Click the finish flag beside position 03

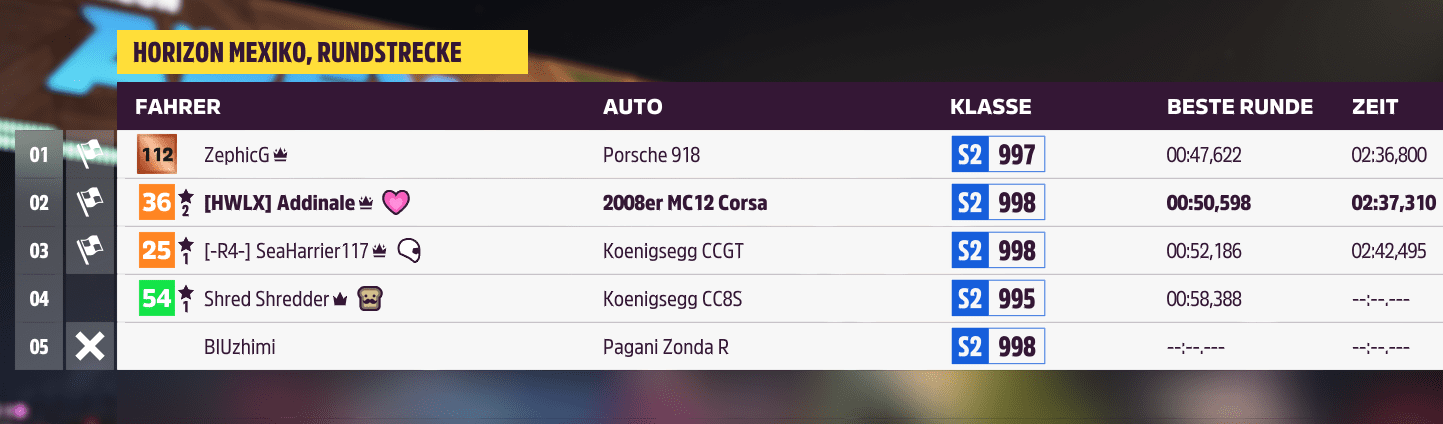point(90,250)
